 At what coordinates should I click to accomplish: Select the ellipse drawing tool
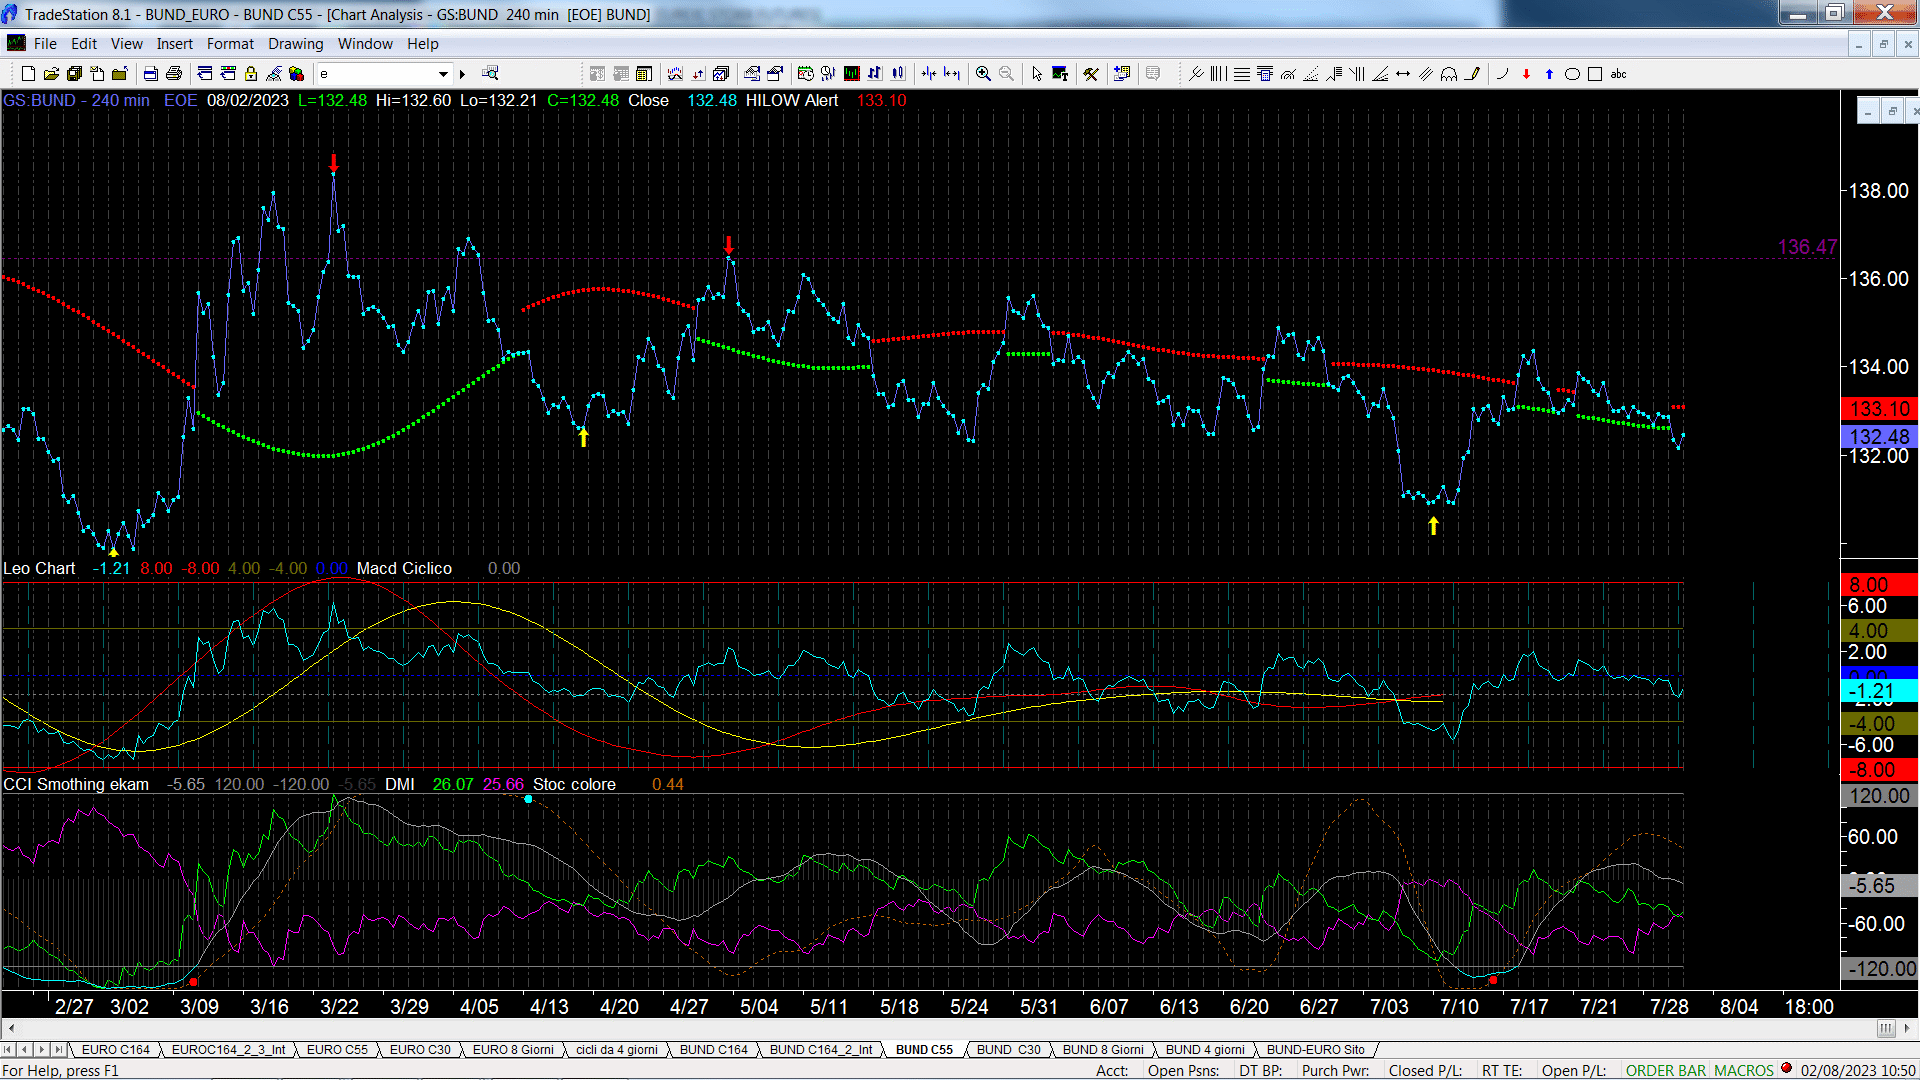1572,74
